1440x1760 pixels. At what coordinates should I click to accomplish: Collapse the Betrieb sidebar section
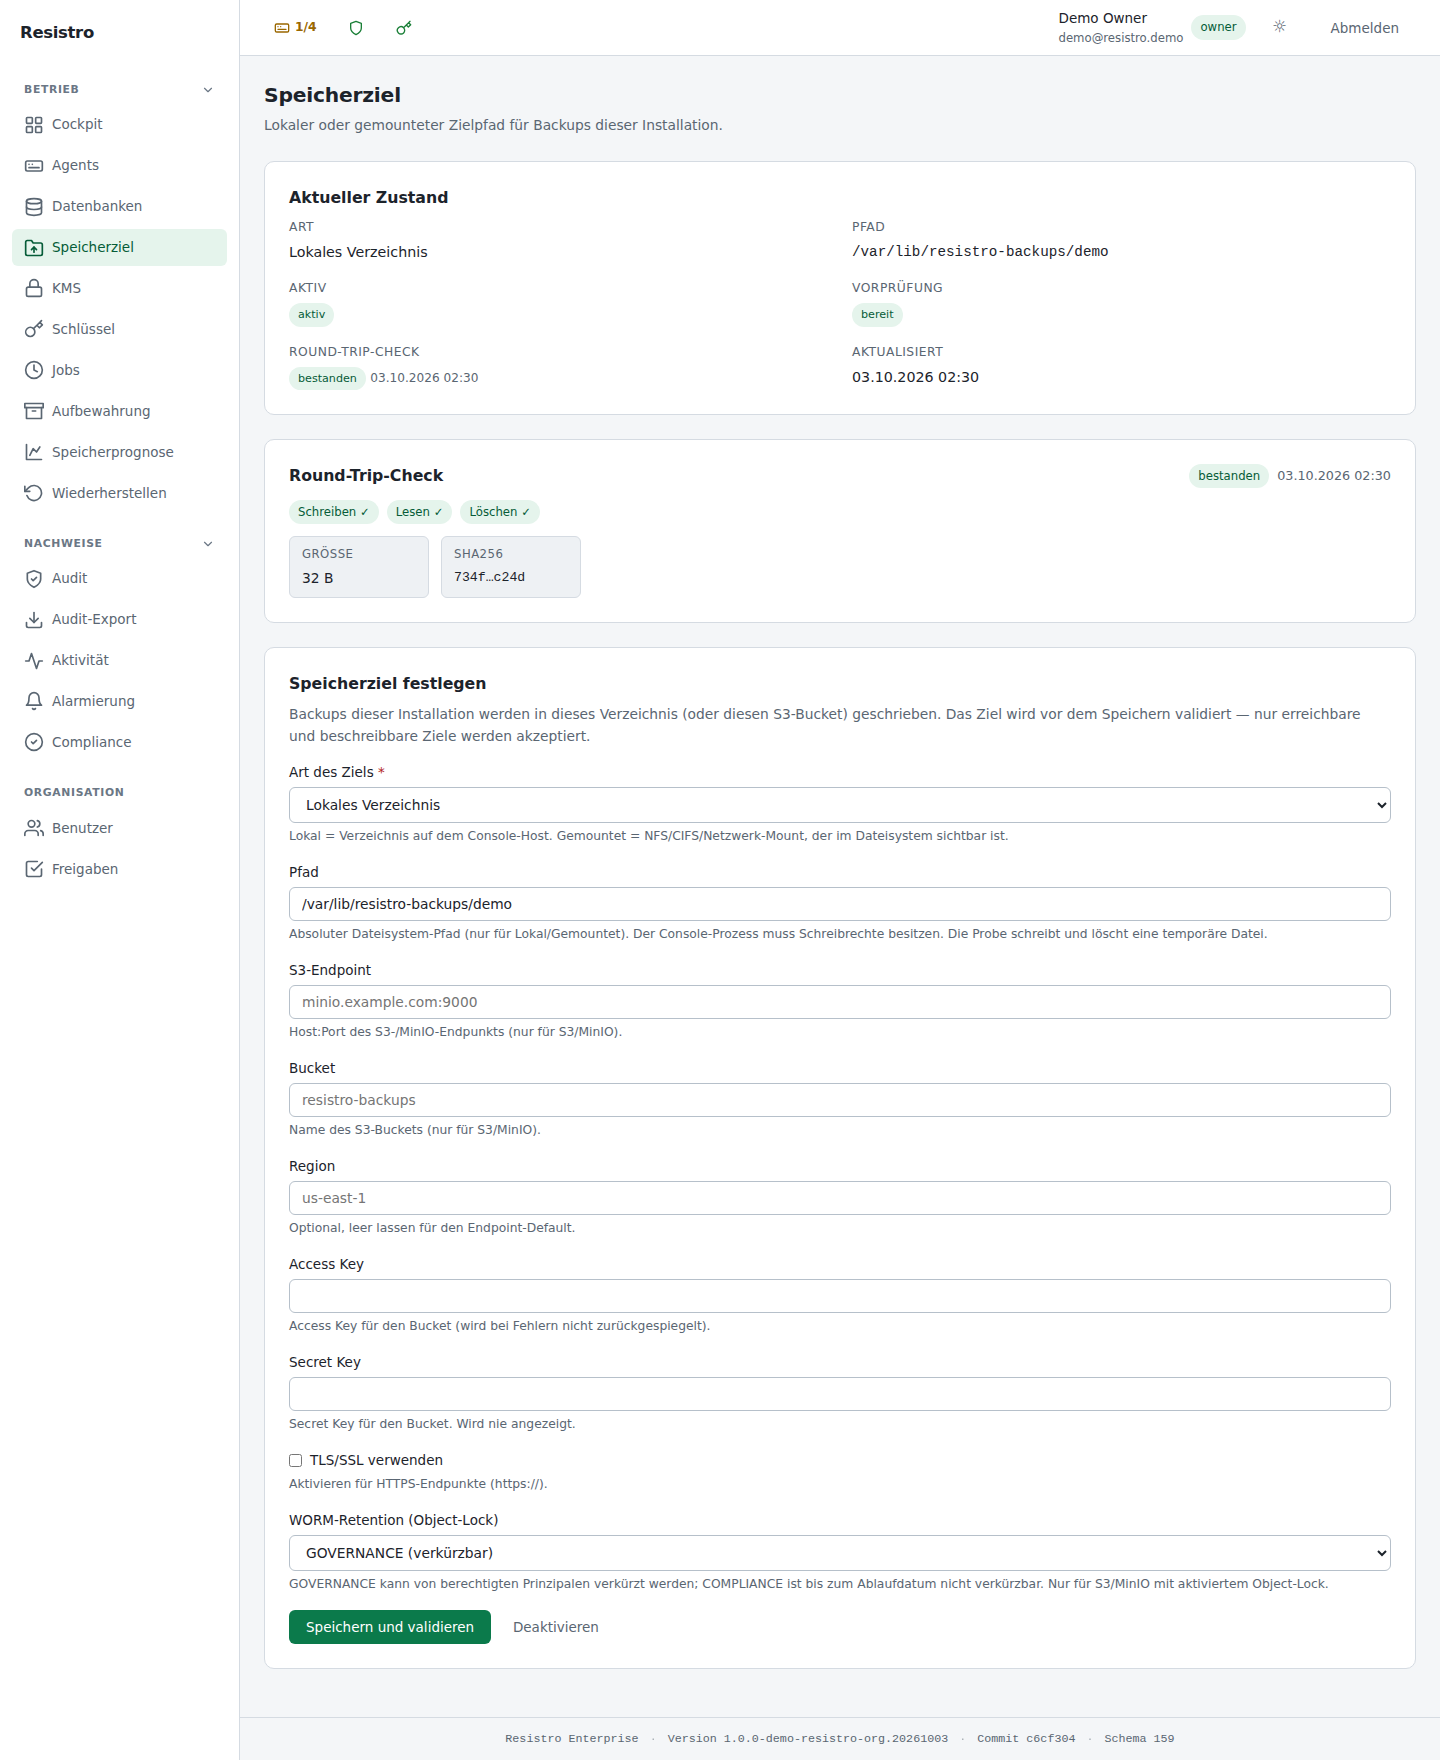(119, 90)
